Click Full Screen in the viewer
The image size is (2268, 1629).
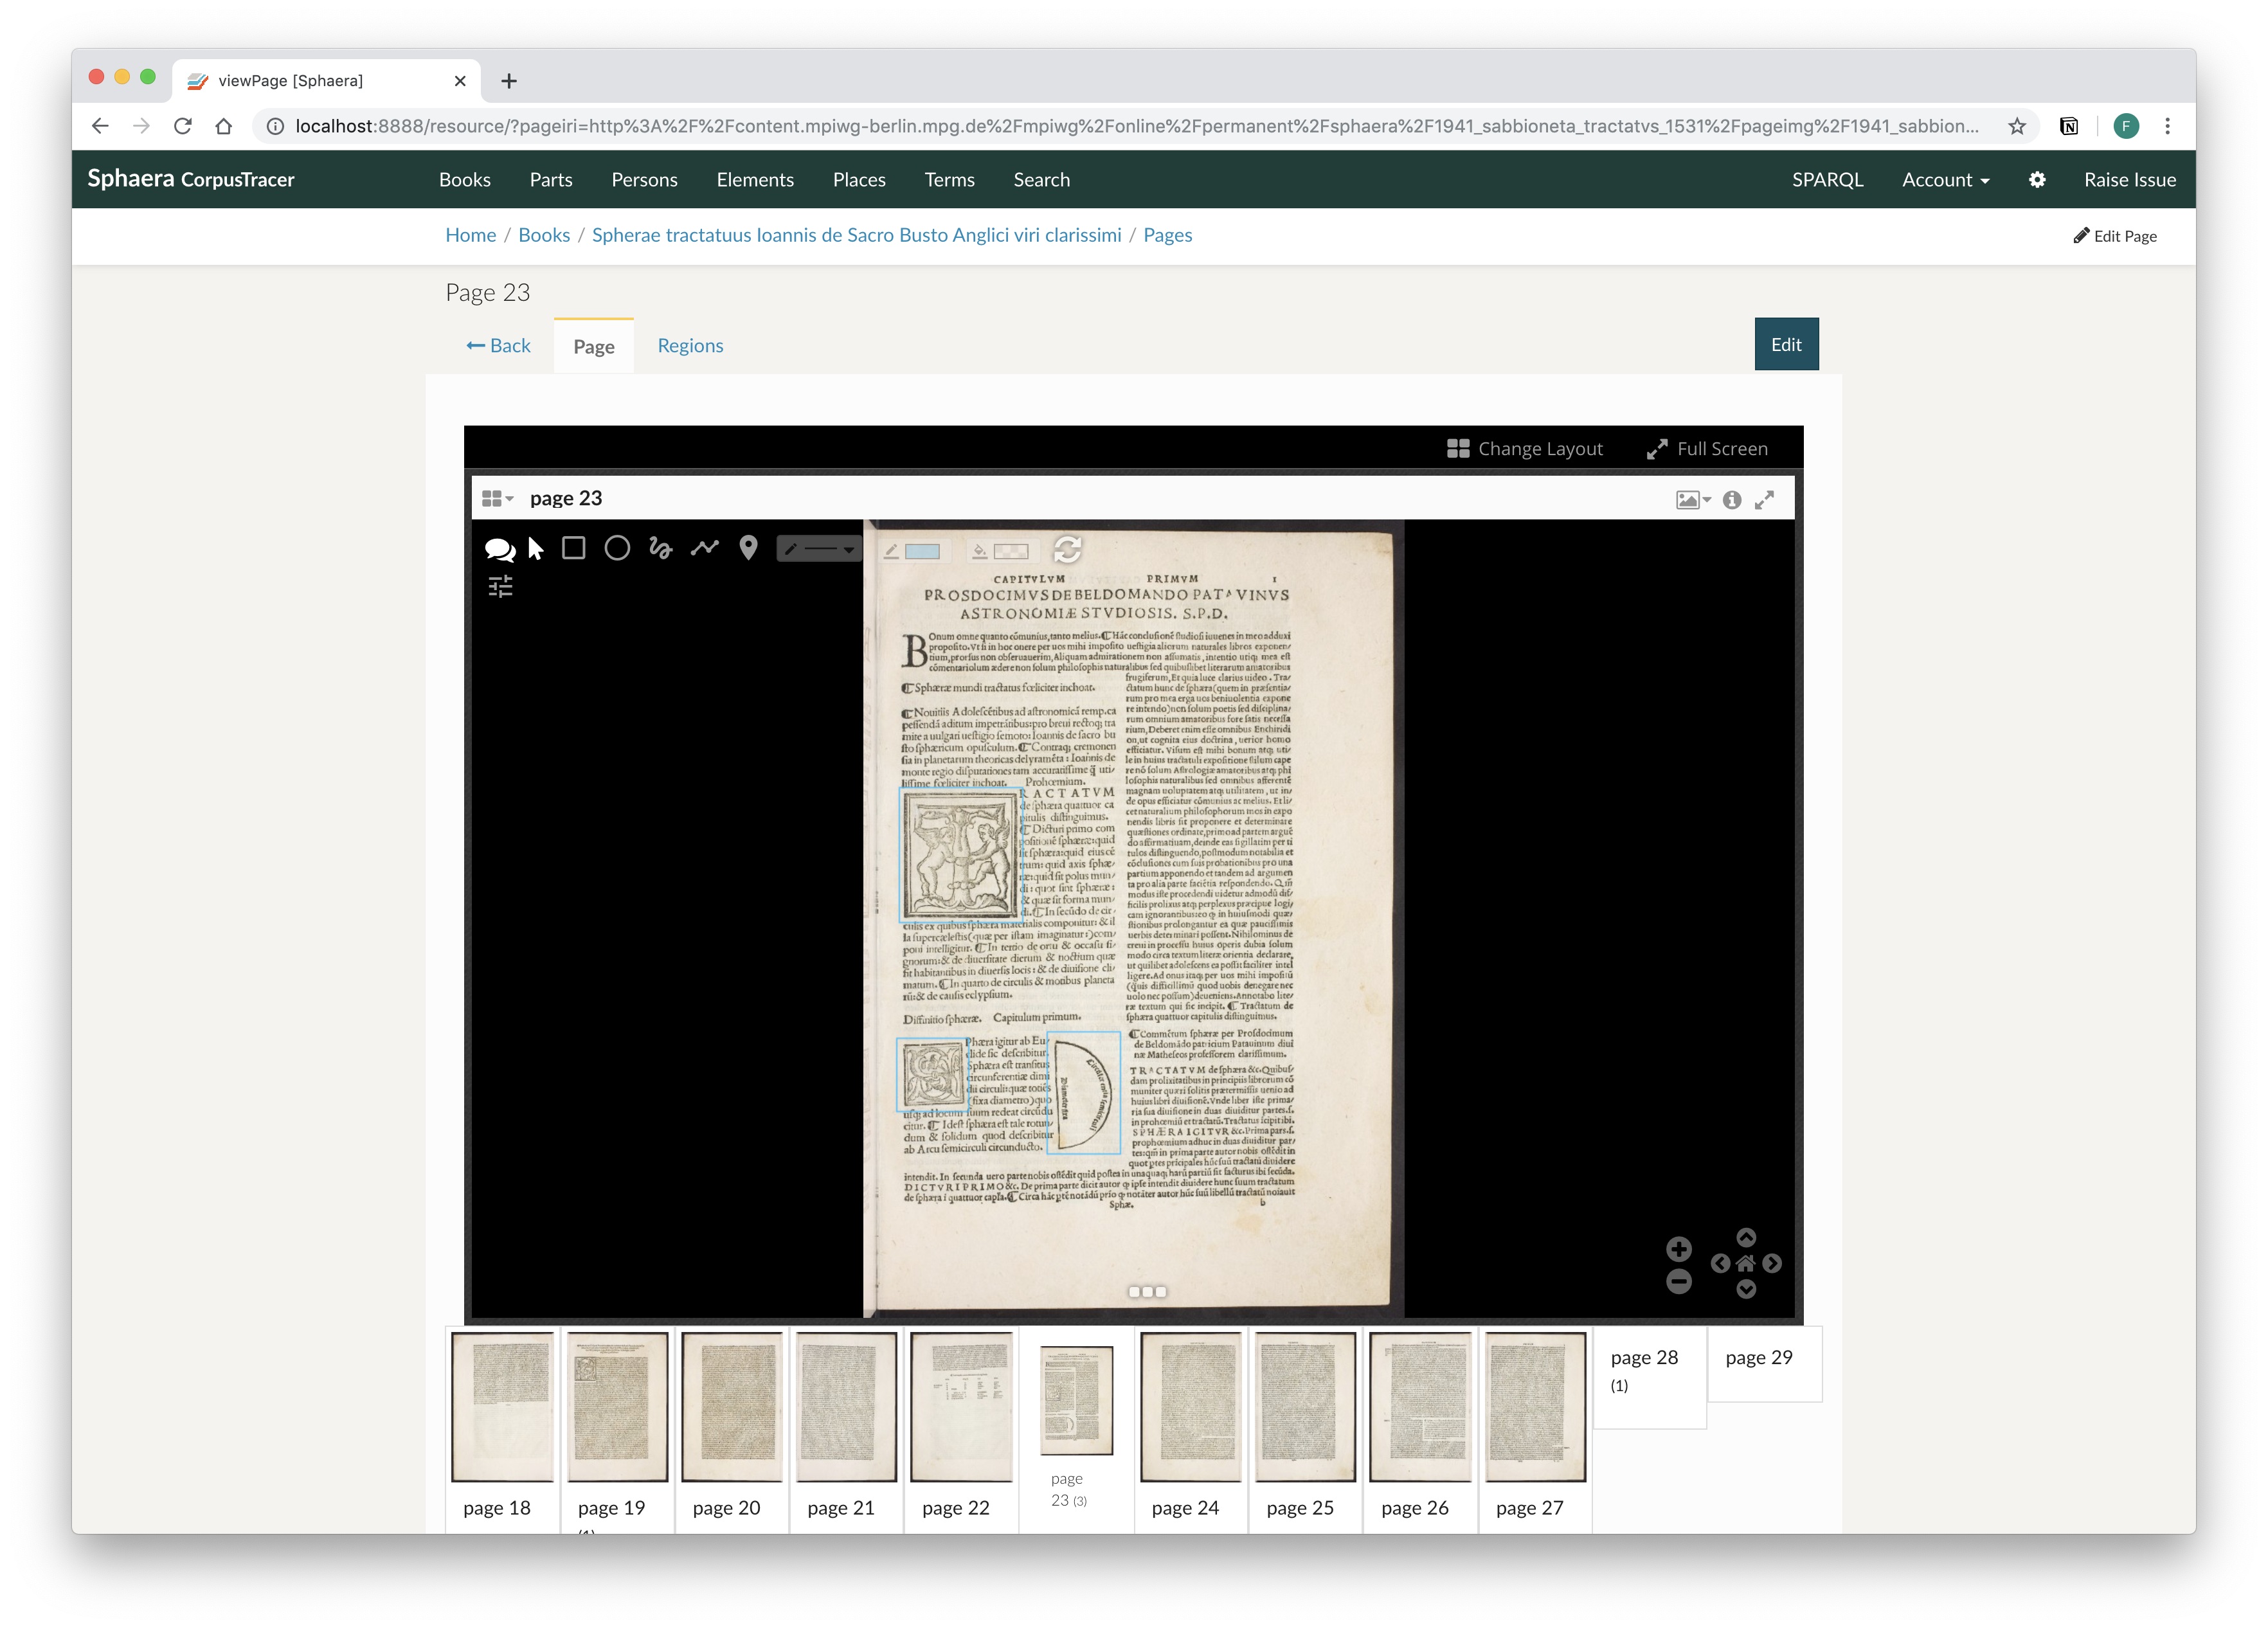[1707, 449]
